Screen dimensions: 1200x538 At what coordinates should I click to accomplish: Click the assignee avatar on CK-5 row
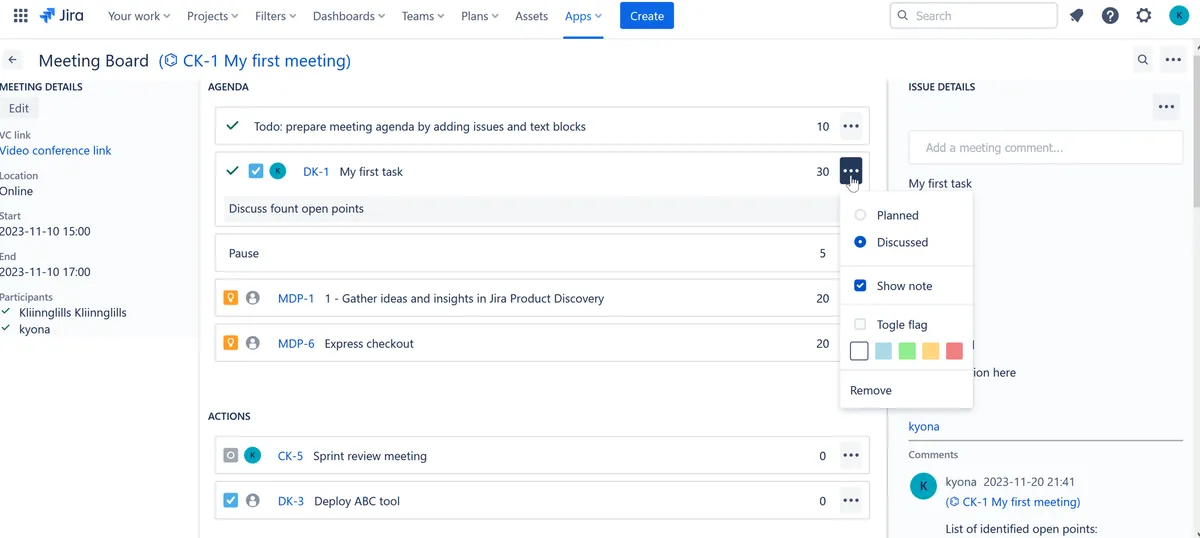click(x=253, y=455)
